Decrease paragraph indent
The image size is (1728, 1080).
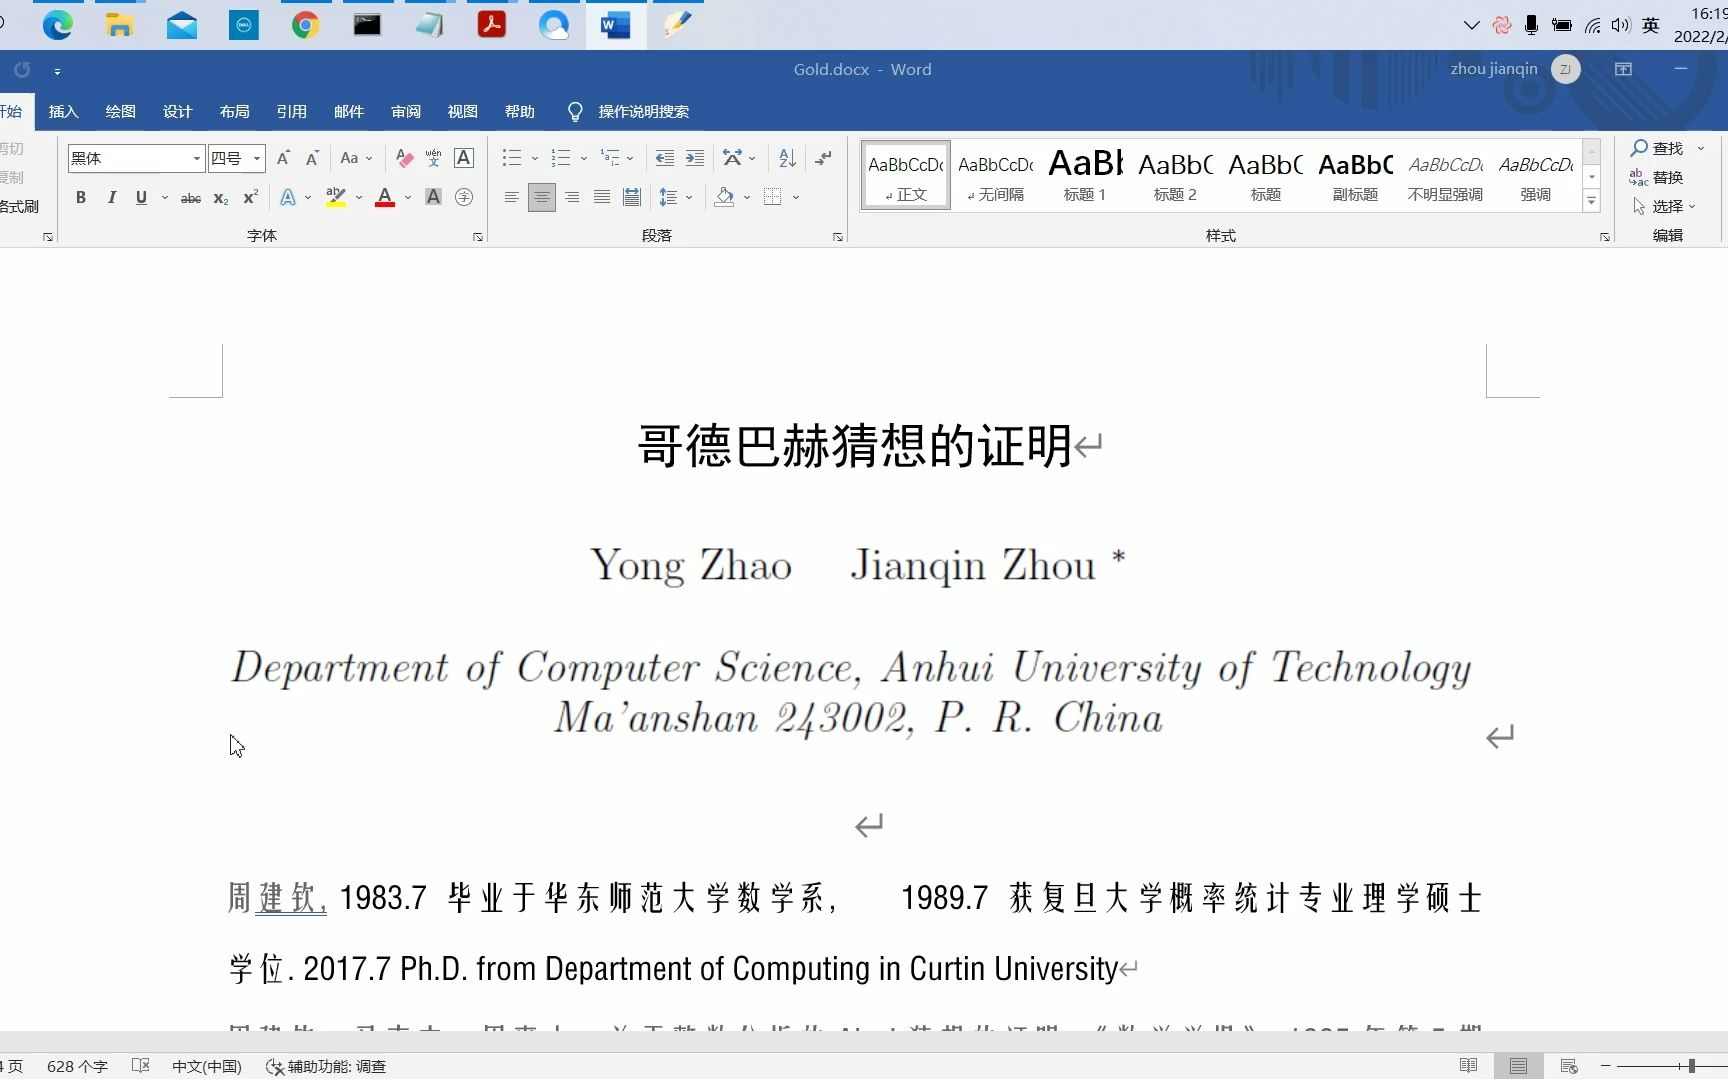click(665, 158)
